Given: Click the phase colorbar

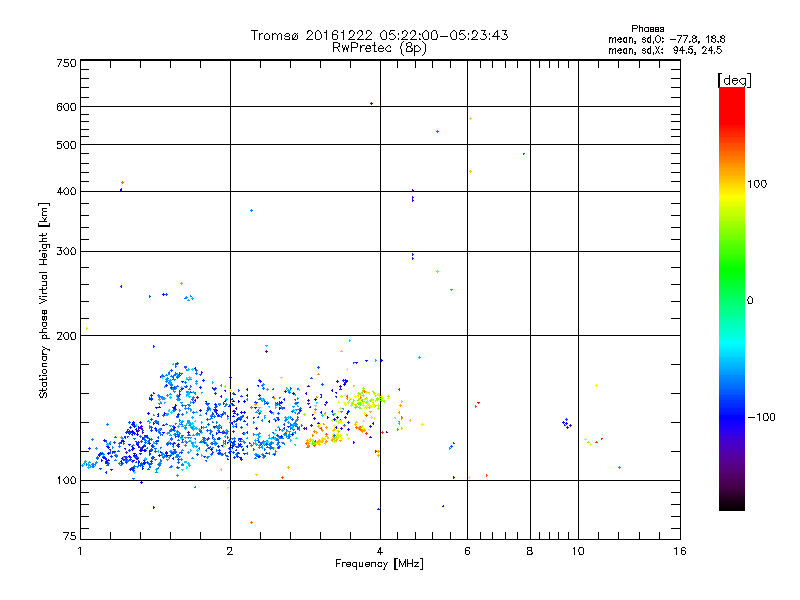Looking at the screenshot, I should point(732,298).
